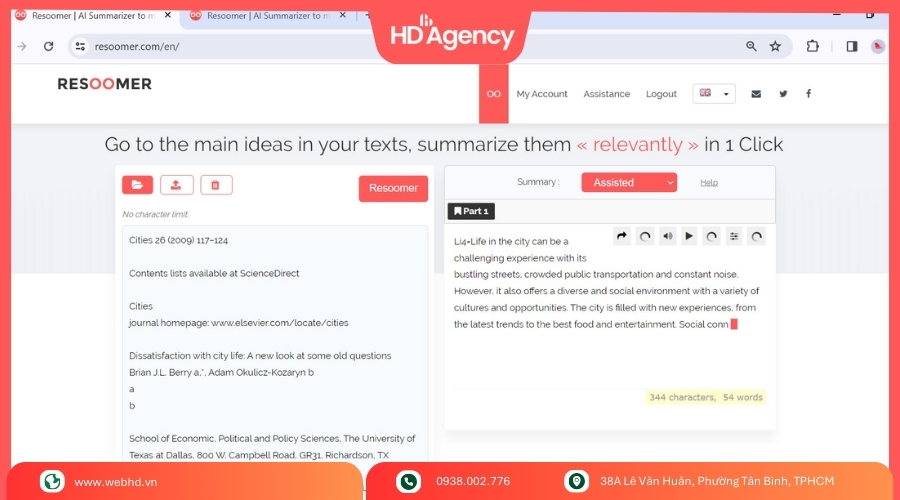Open the sliders settings icon in summary toolbar
The width and height of the screenshot is (900, 500).
pos(734,236)
